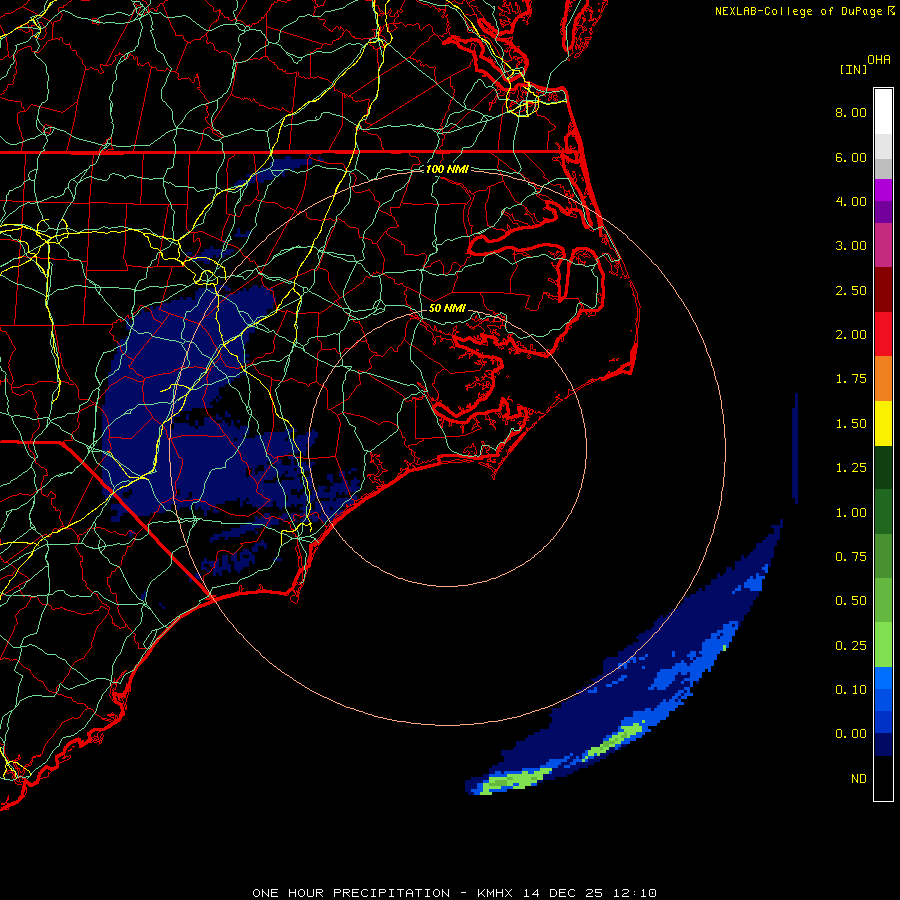Screen dimensions: 900x900
Task: Click the 0.75 legend value
Action: 851,557
